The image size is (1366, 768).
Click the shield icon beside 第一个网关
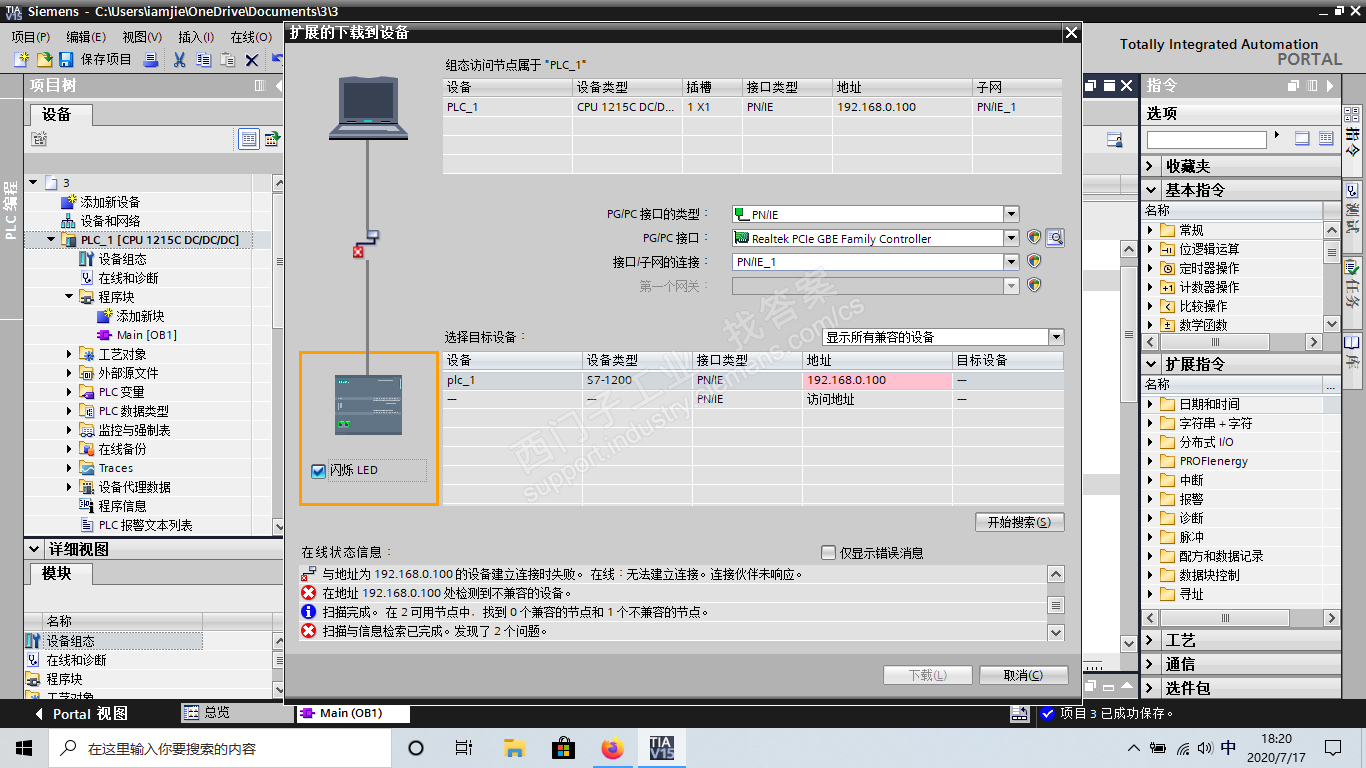(x=1034, y=286)
